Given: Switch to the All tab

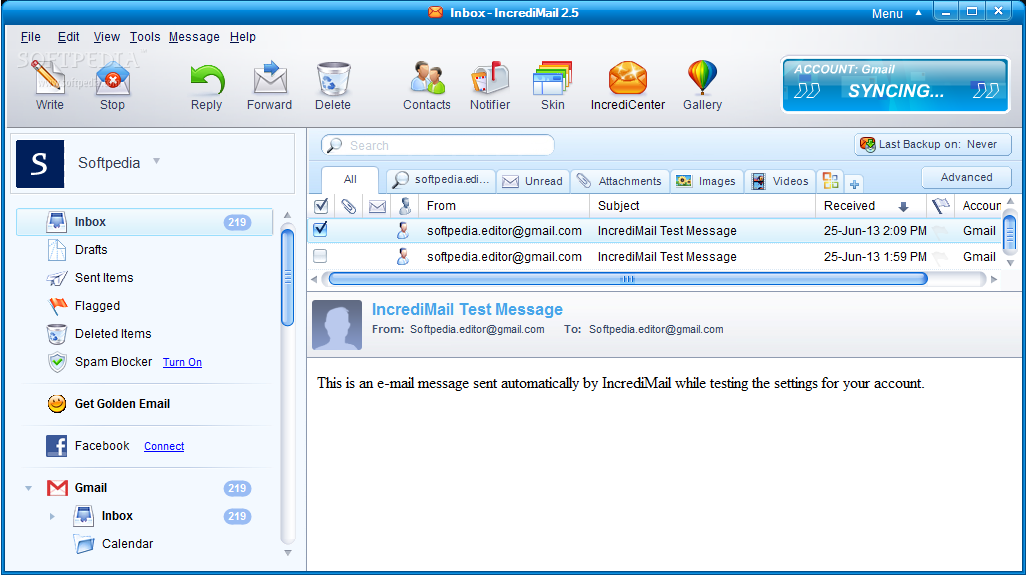Looking at the screenshot, I should click(x=350, y=180).
